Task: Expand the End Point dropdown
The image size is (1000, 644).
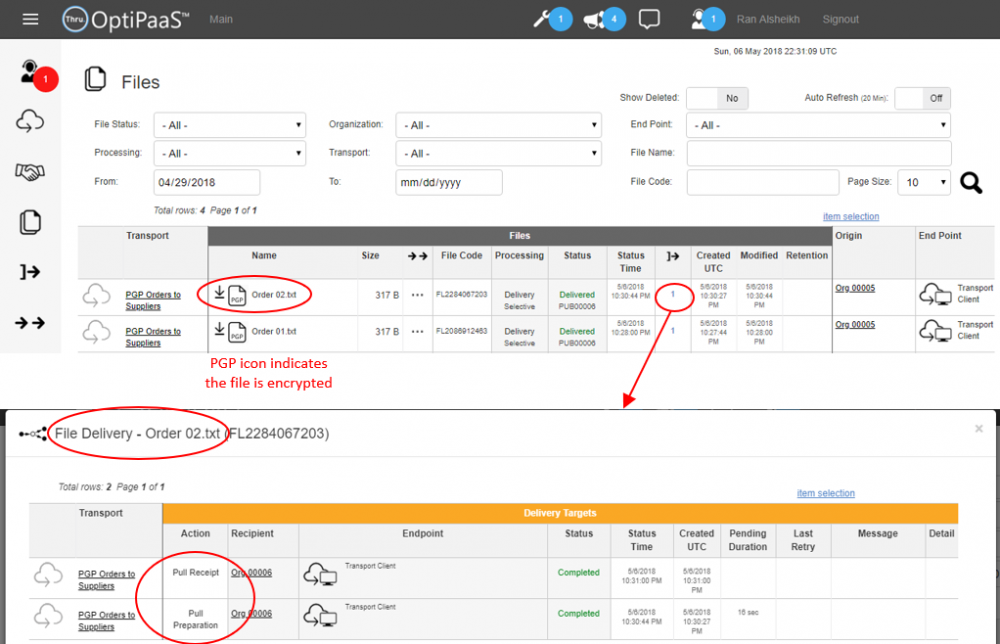Action: point(818,125)
